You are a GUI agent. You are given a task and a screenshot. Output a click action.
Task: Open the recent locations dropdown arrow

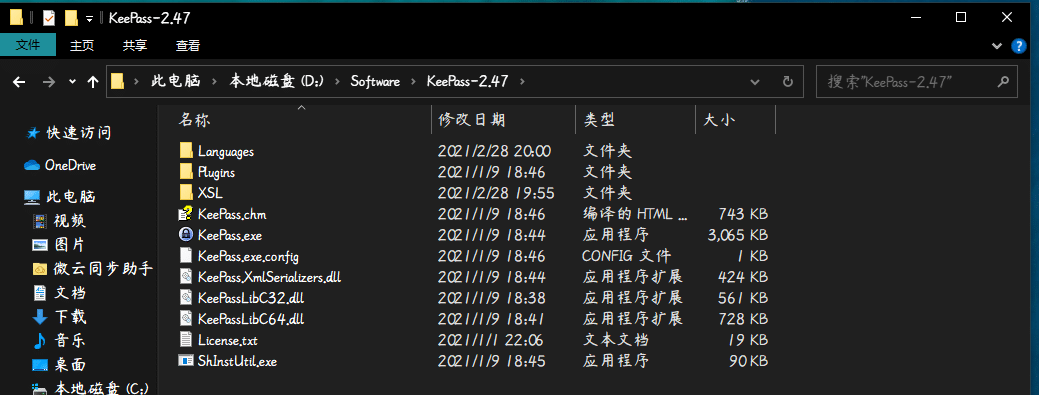pos(72,82)
